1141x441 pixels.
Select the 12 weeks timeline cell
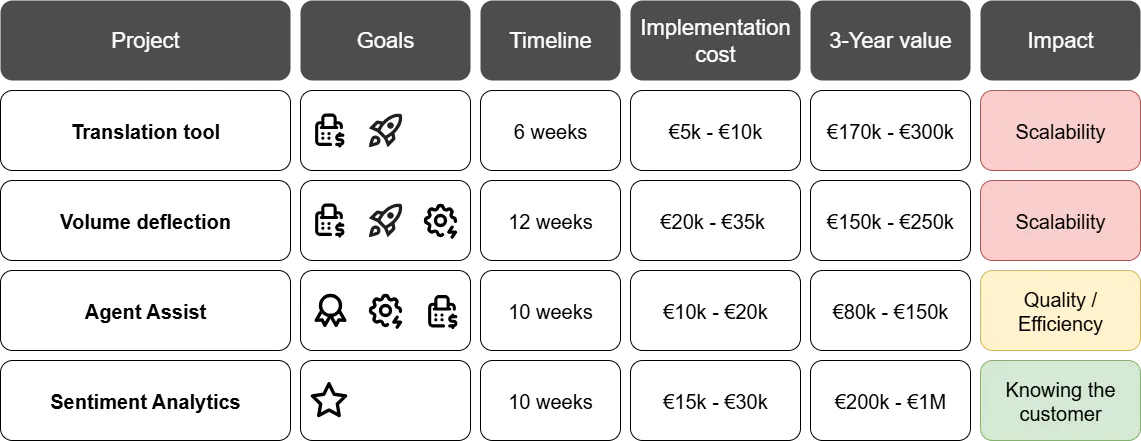[550, 222]
